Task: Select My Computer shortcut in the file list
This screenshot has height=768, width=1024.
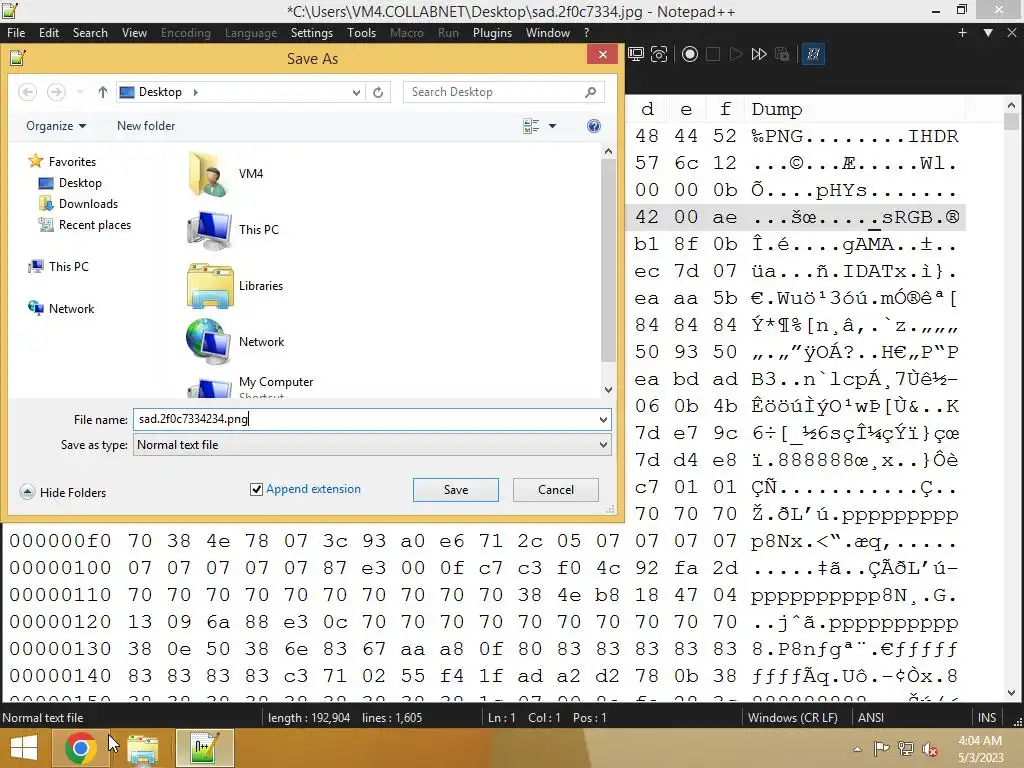Action: tap(250, 385)
